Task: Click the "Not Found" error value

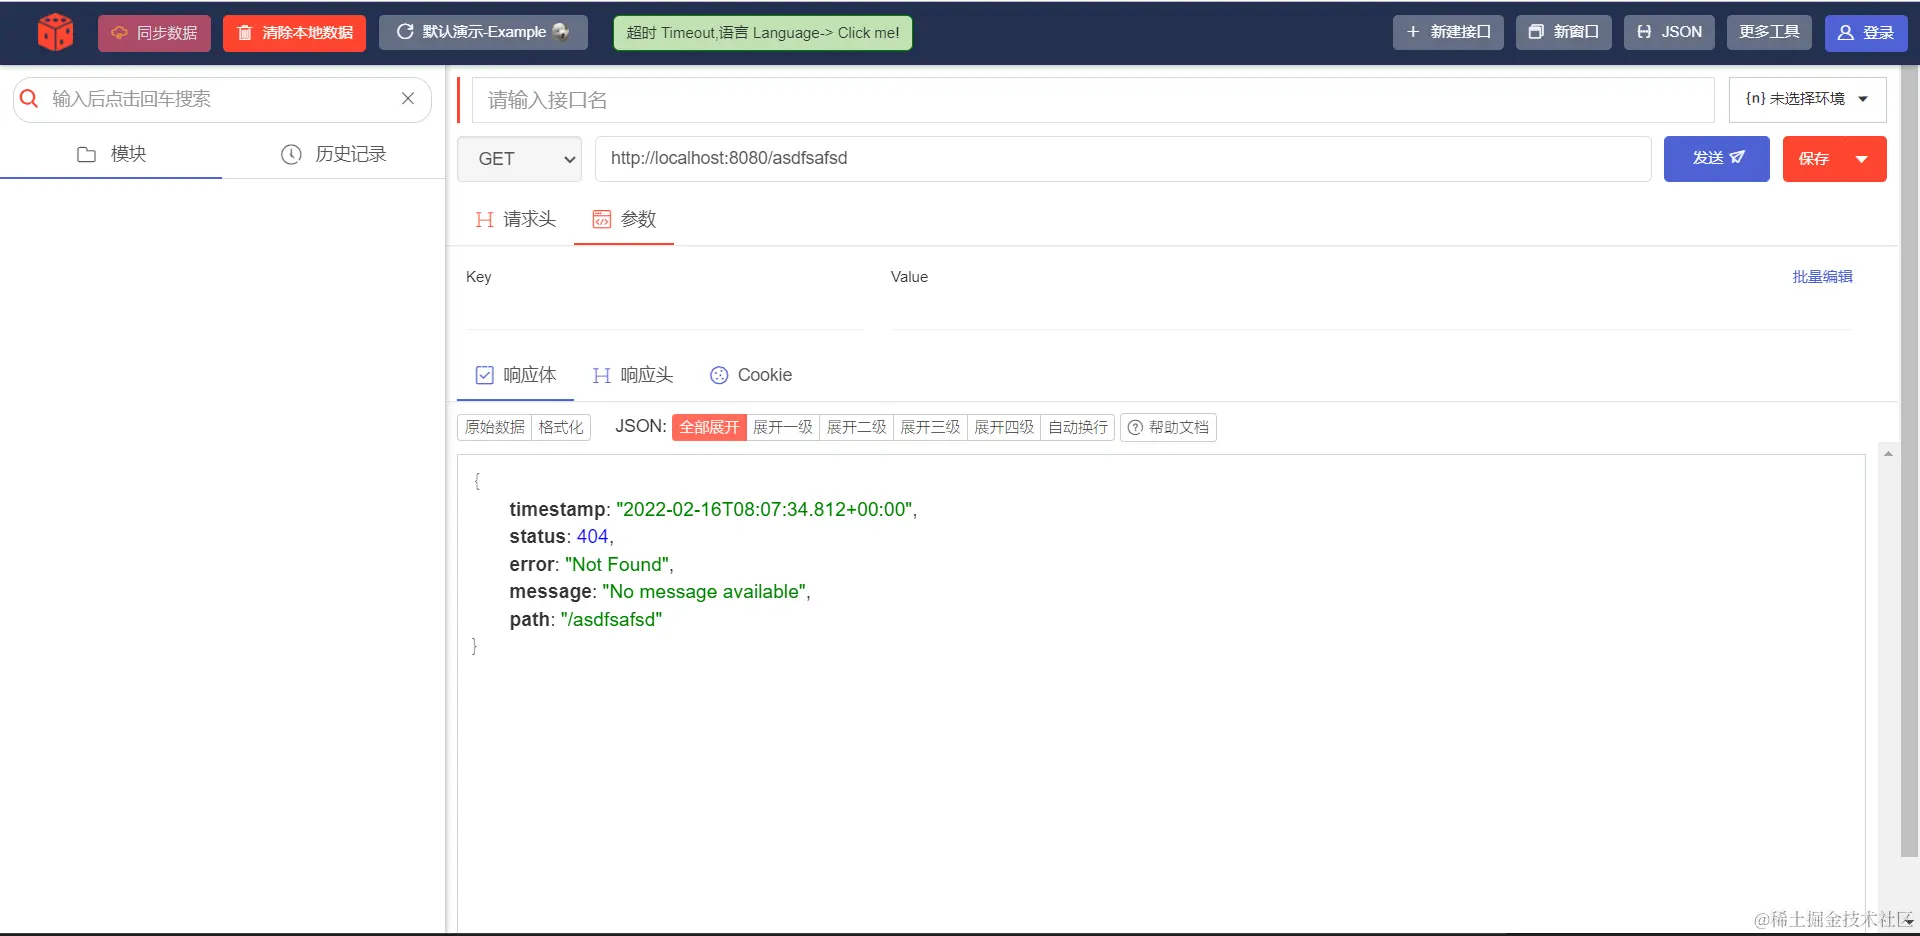Action: 617,565
